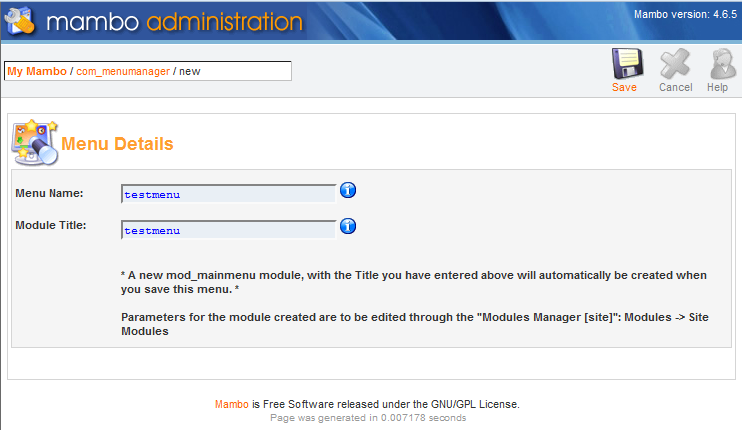Open Help via headset person icon
Viewport: 742px width, 430px height.
723,63
